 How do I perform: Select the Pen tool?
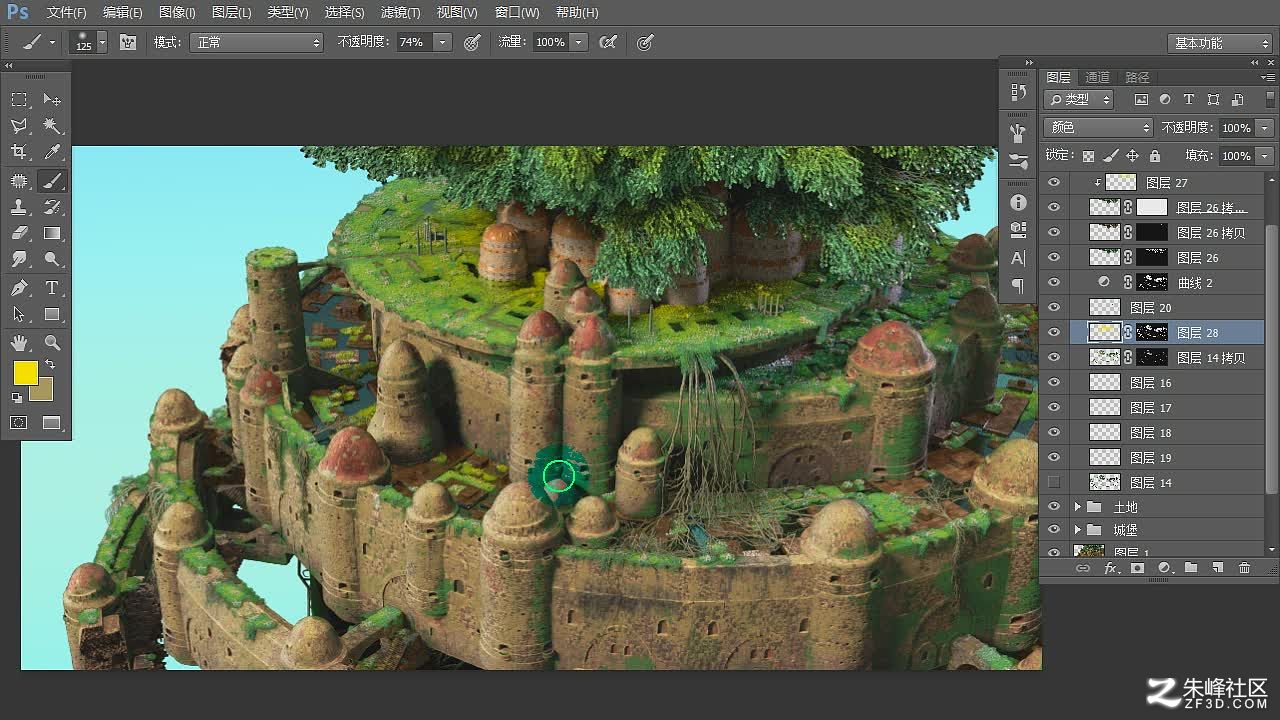(19, 288)
